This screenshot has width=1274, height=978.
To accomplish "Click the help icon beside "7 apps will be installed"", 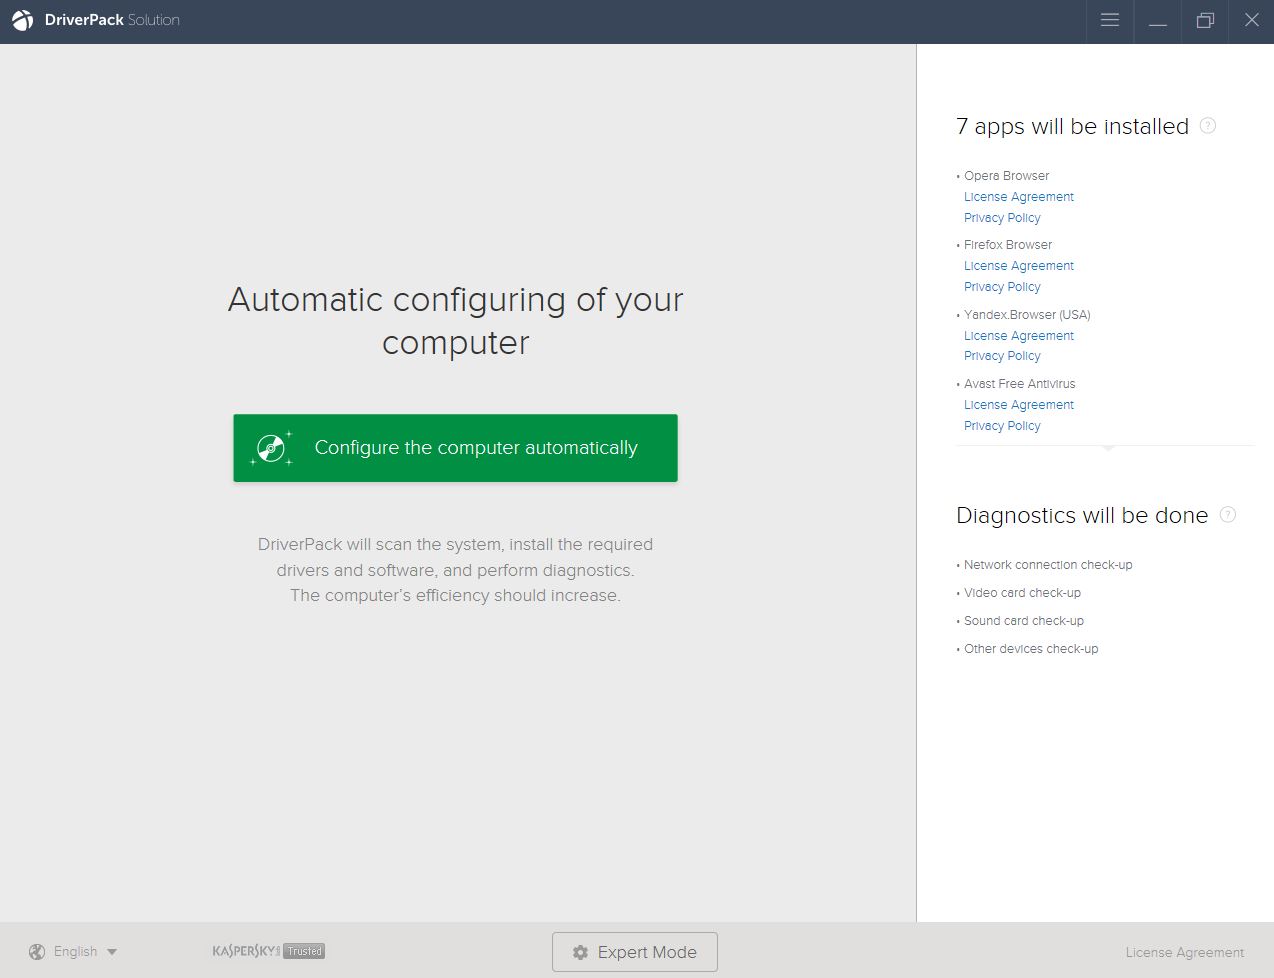I will coord(1207,126).
